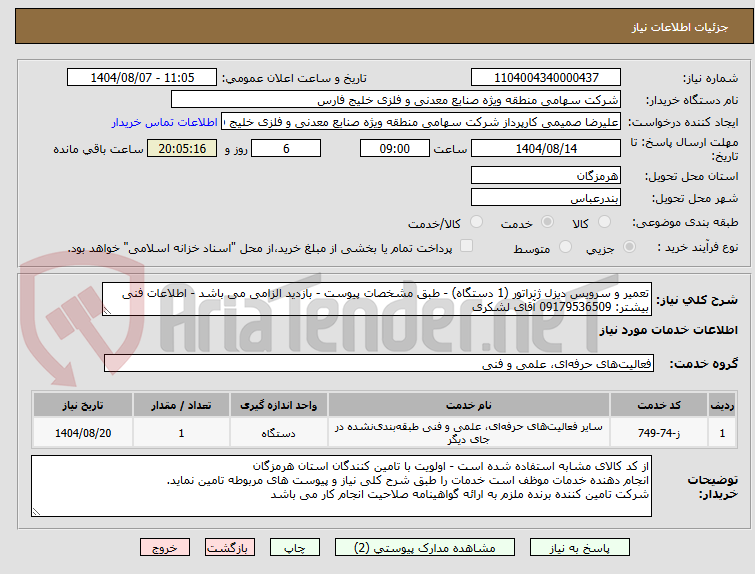Click the شماره نیاز field 1104004340000437
The image size is (755, 574).
click(x=546, y=78)
